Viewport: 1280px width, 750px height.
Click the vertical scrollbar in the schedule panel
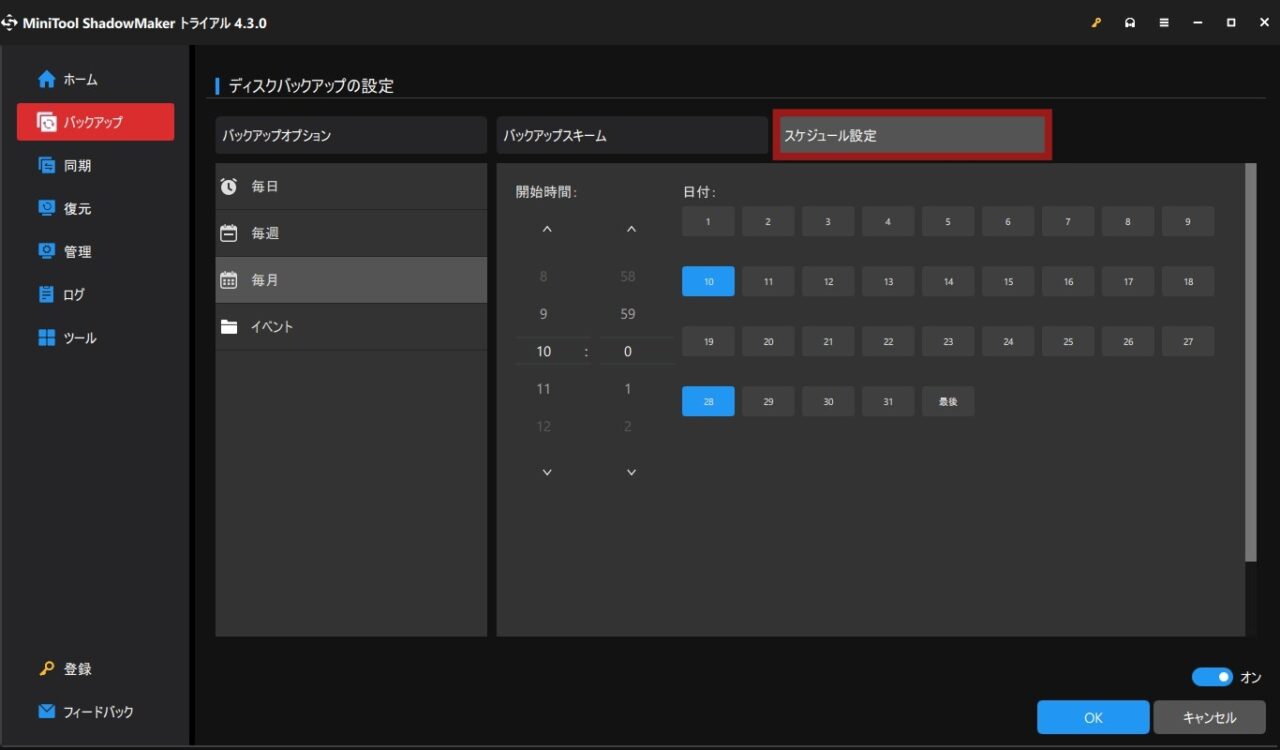(1250, 362)
